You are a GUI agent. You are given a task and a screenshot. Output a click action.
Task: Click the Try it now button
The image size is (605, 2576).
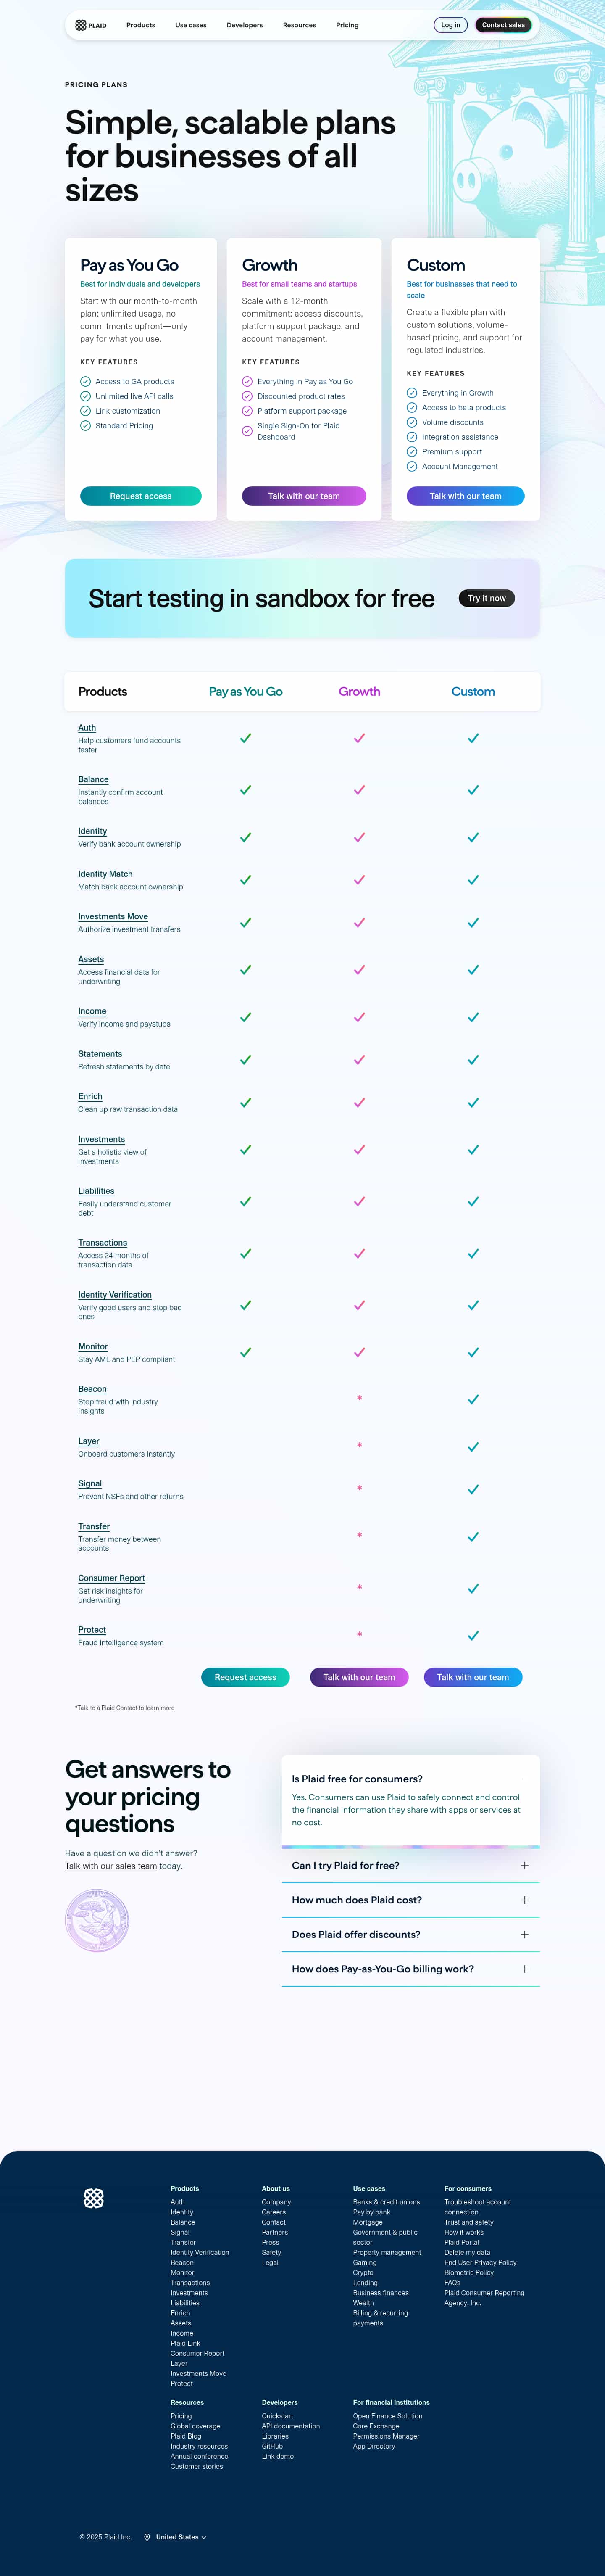tap(487, 598)
